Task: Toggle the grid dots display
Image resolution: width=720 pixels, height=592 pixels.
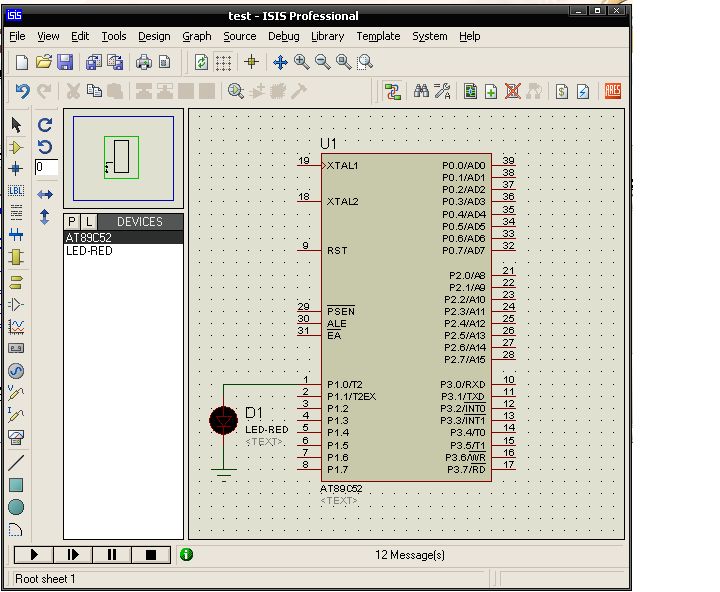Action: (223, 62)
